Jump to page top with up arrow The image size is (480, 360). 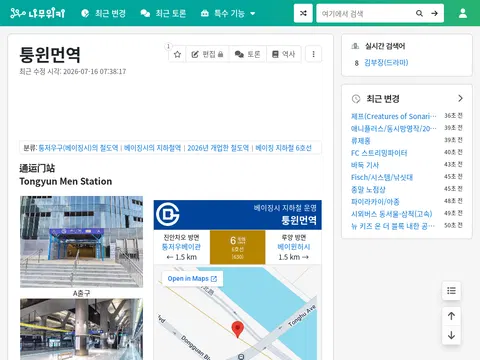[x=451, y=316]
